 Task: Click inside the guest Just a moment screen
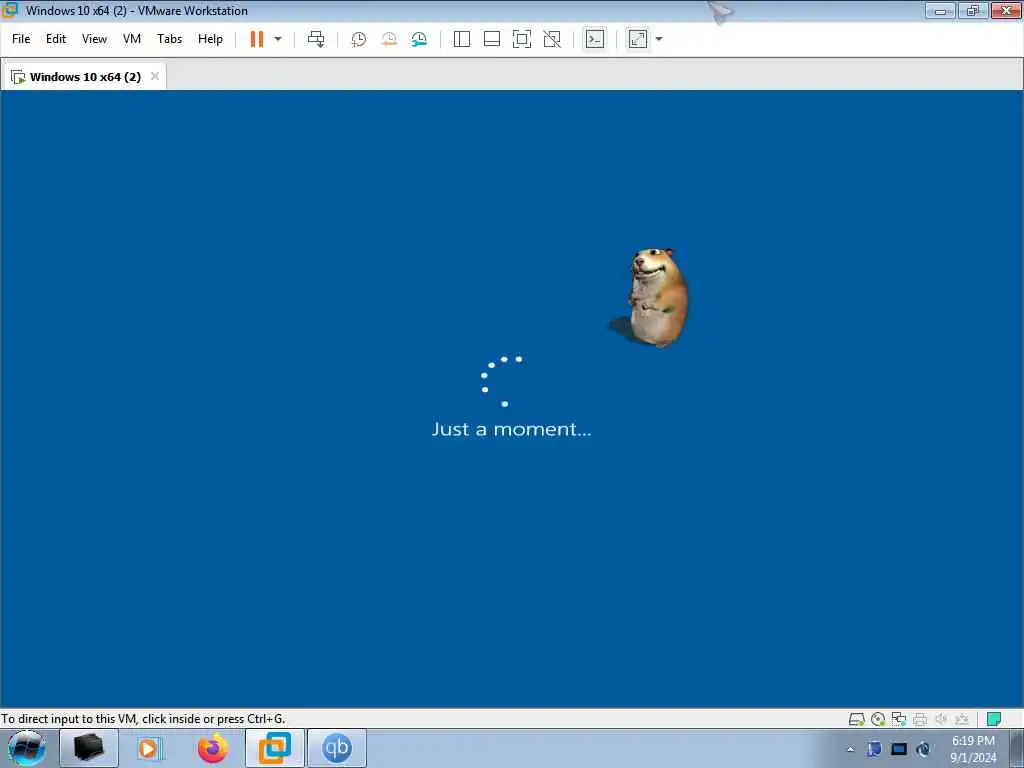[511, 398]
